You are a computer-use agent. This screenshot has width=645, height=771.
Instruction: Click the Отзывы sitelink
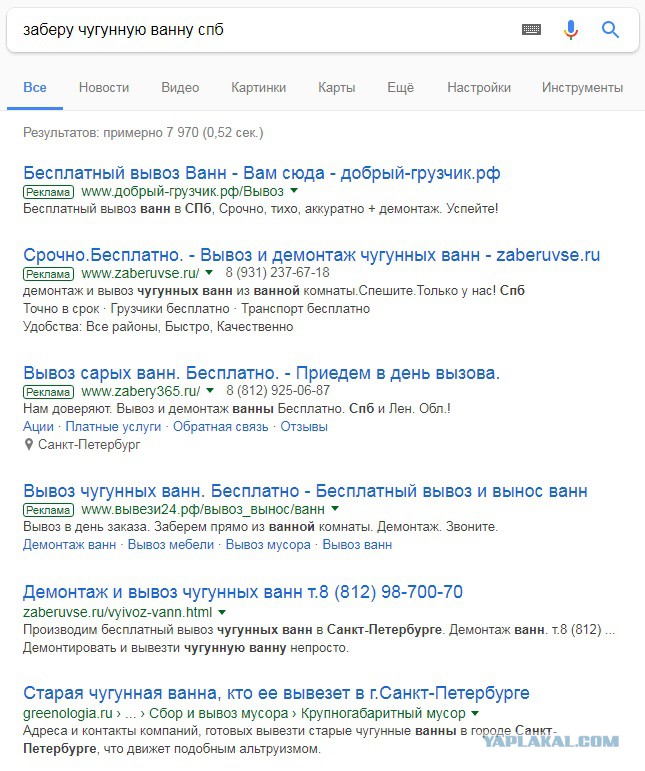[x=304, y=427]
